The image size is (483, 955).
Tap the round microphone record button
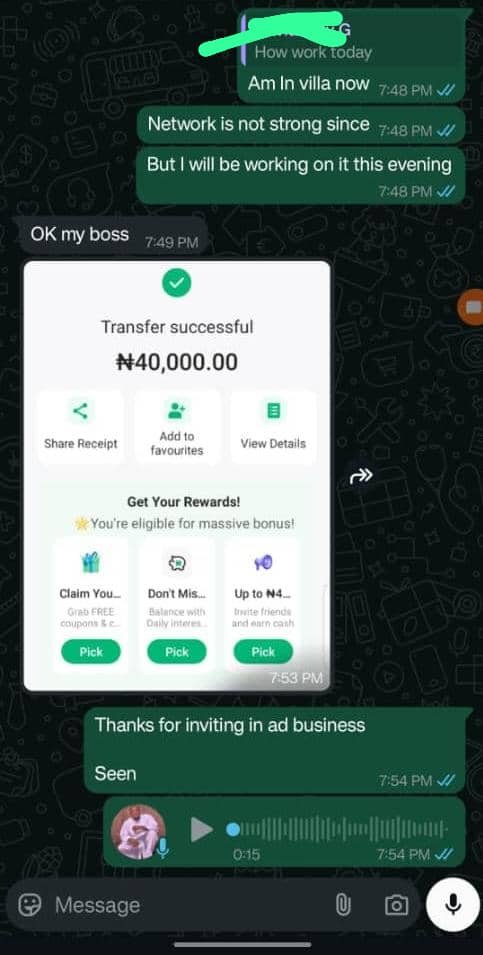click(x=453, y=904)
